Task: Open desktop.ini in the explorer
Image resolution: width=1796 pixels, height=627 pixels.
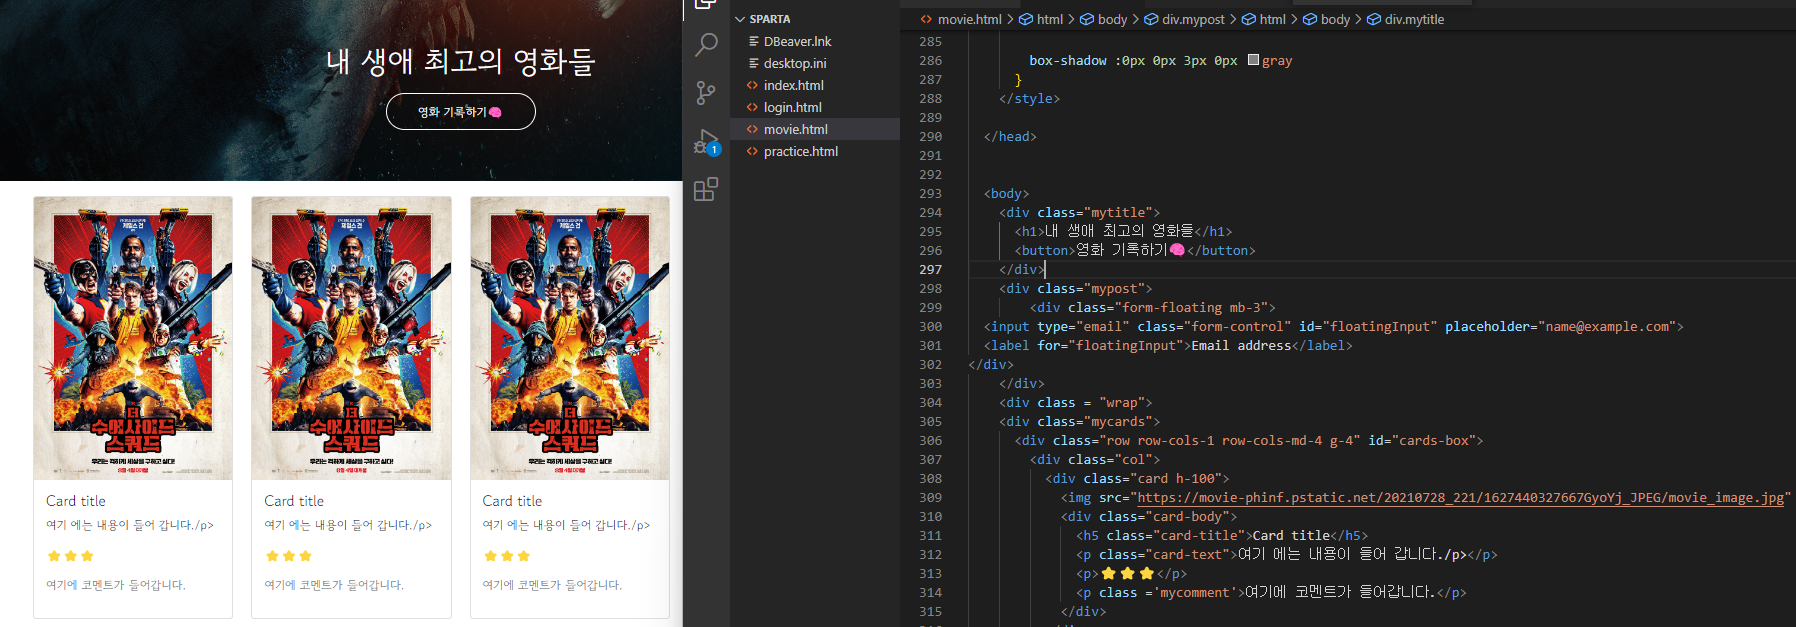Action: (x=795, y=63)
